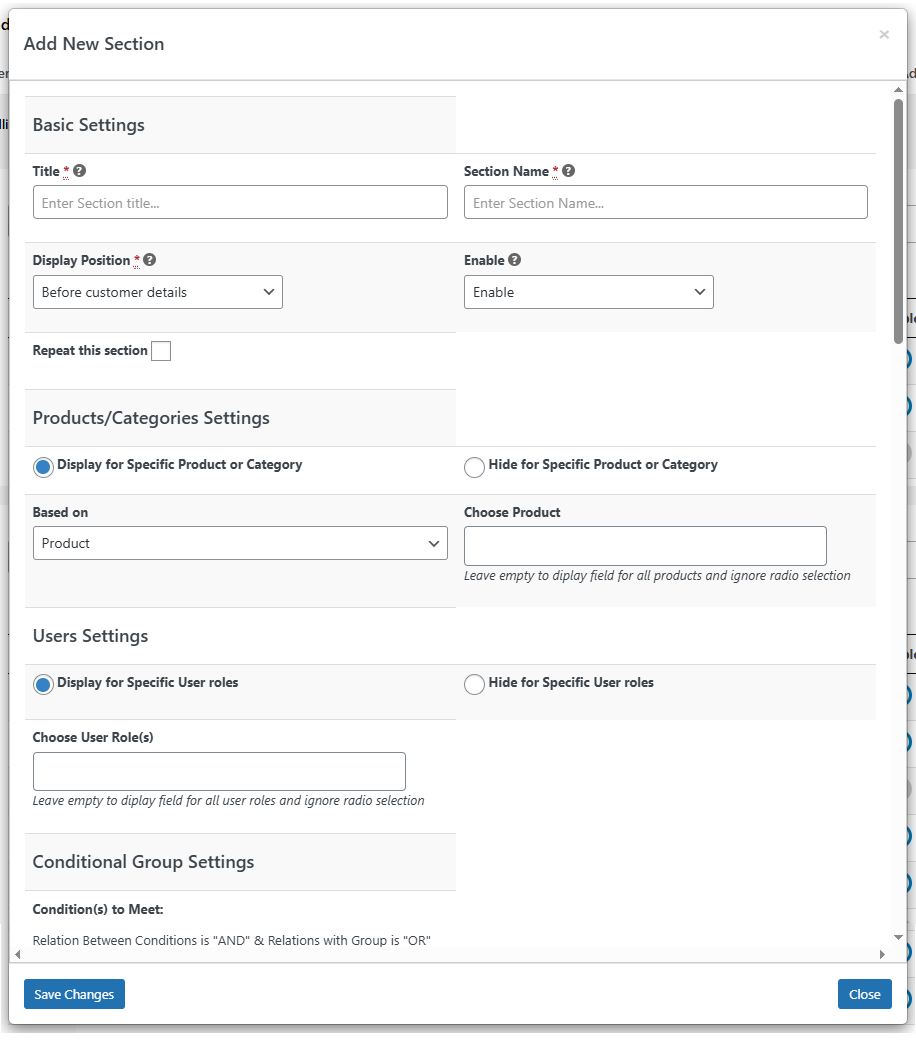Click help icon beside Enable label
The image size is (916, 1042).
point(514,260)
